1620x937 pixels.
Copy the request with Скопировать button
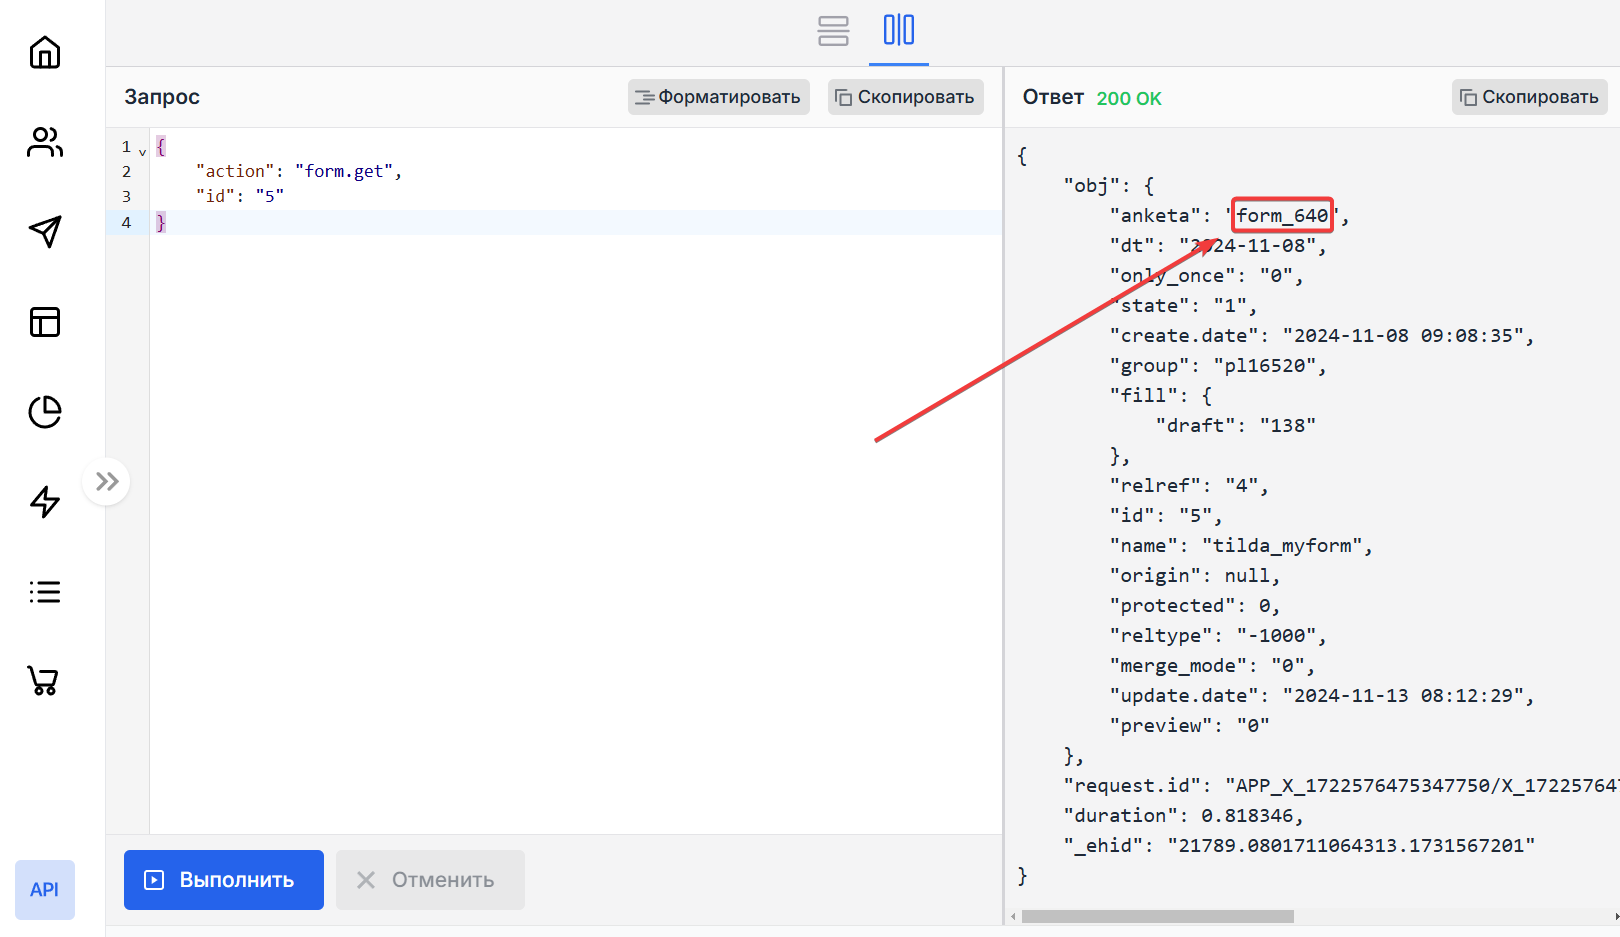(905, 97)
